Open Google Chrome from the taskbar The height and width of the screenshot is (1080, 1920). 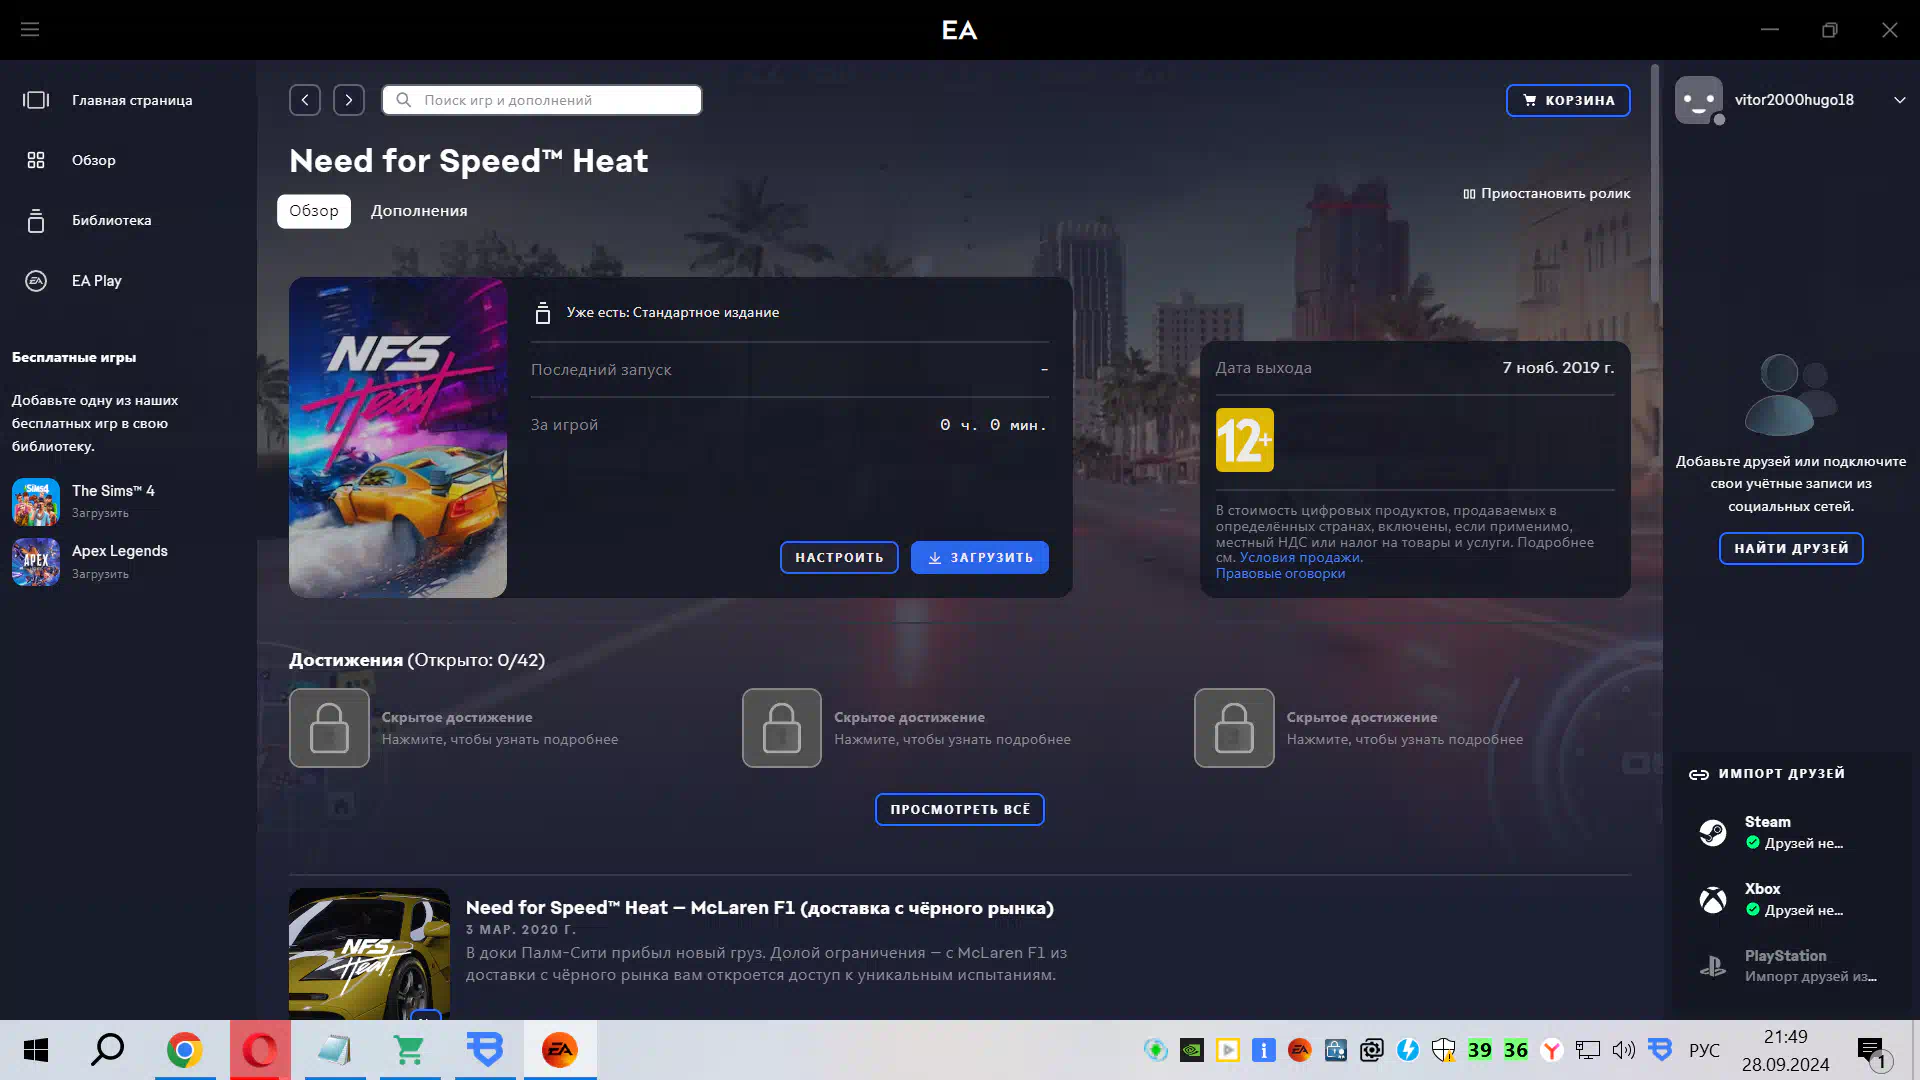184,1050
